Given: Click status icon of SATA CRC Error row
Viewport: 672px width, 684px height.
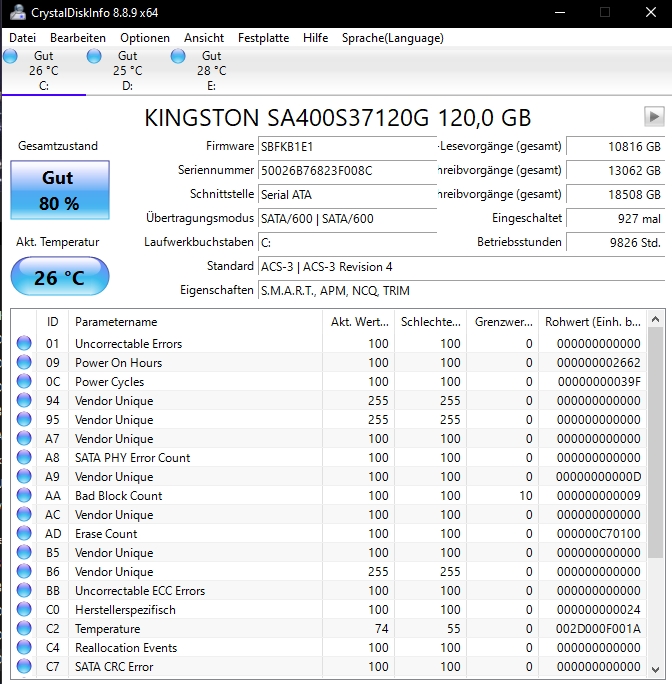Looking at the screenshot, I should pos(24,666).
